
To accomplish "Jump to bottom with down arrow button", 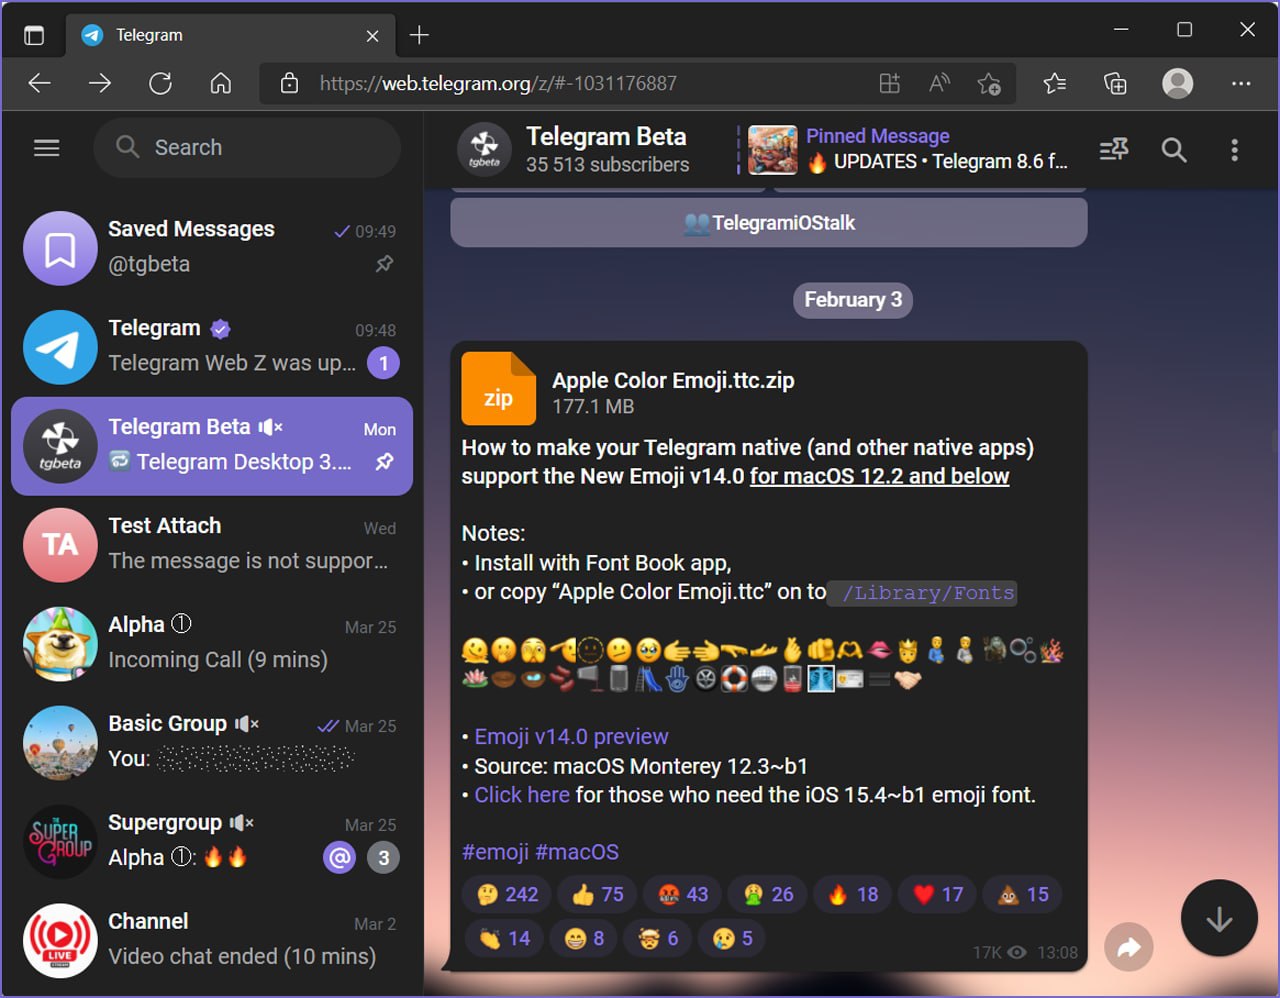I will [x=1219, y=919].
